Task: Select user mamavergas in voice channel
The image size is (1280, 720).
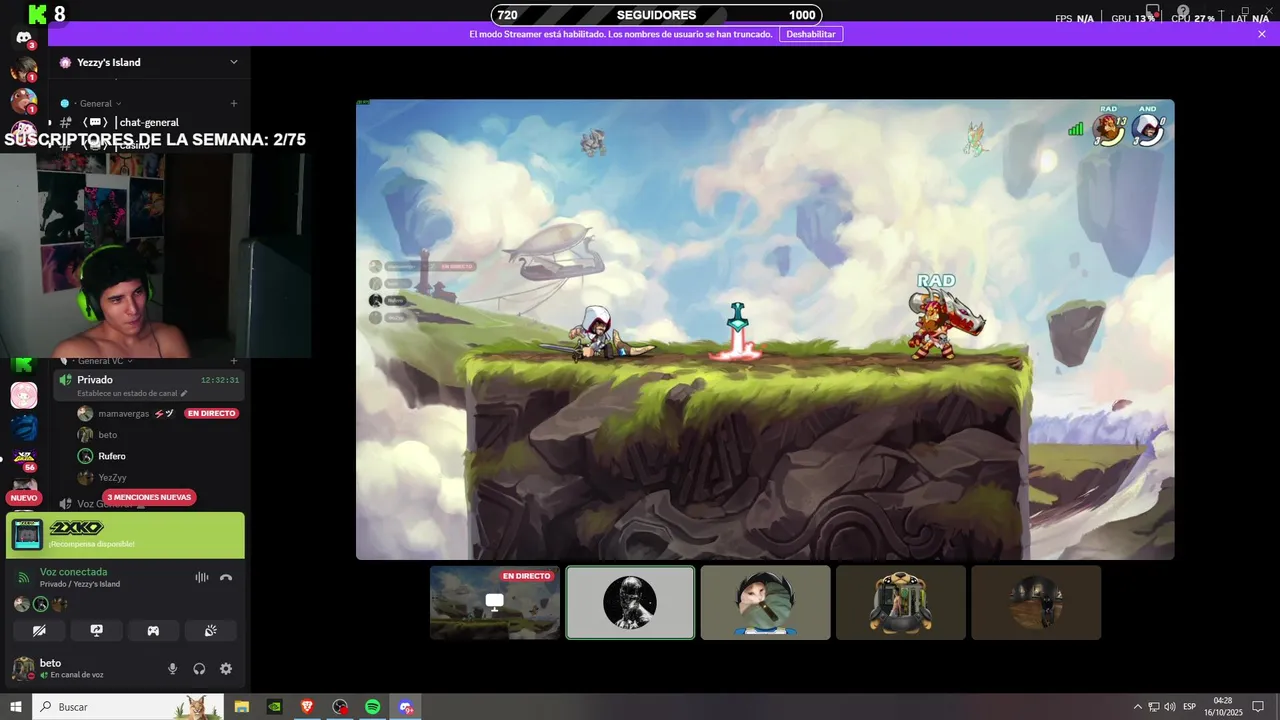Action: coord(124,413)
